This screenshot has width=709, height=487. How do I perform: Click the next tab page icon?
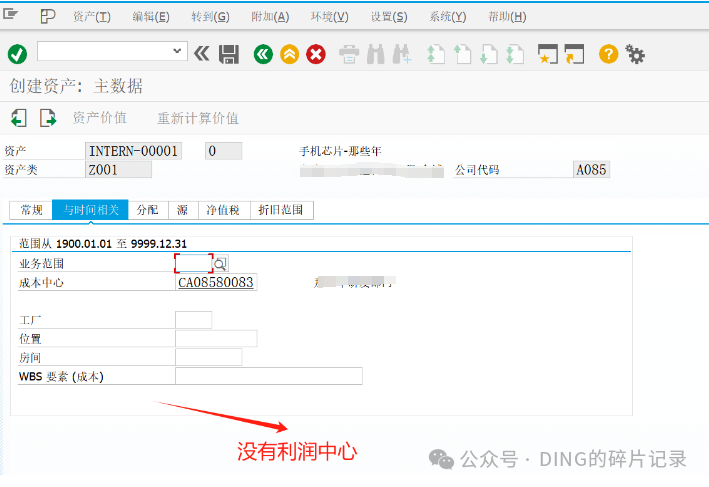point(48,118)
